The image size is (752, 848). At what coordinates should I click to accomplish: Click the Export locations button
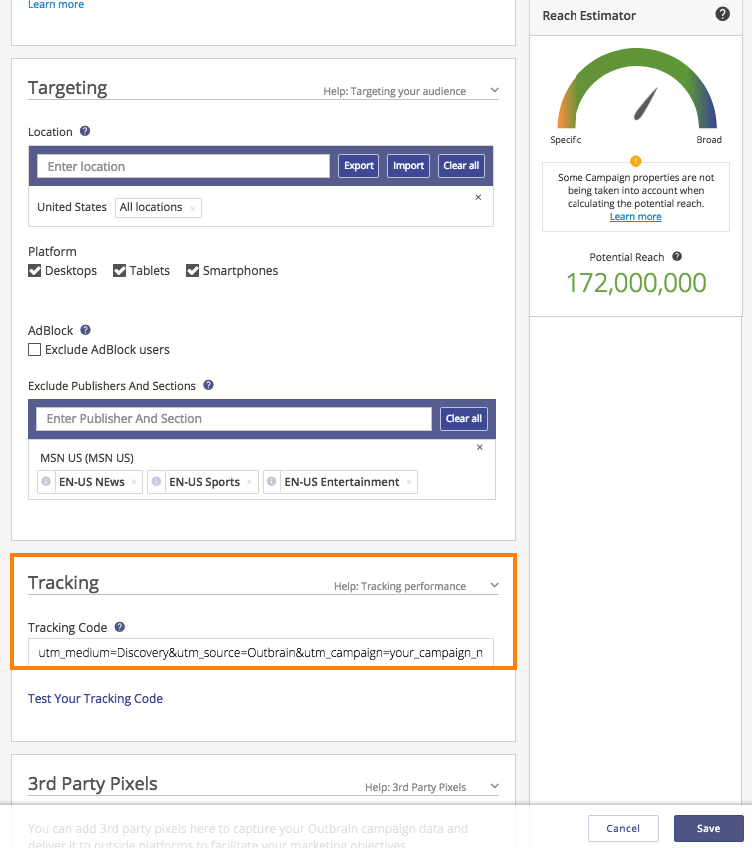coord(358,166)
